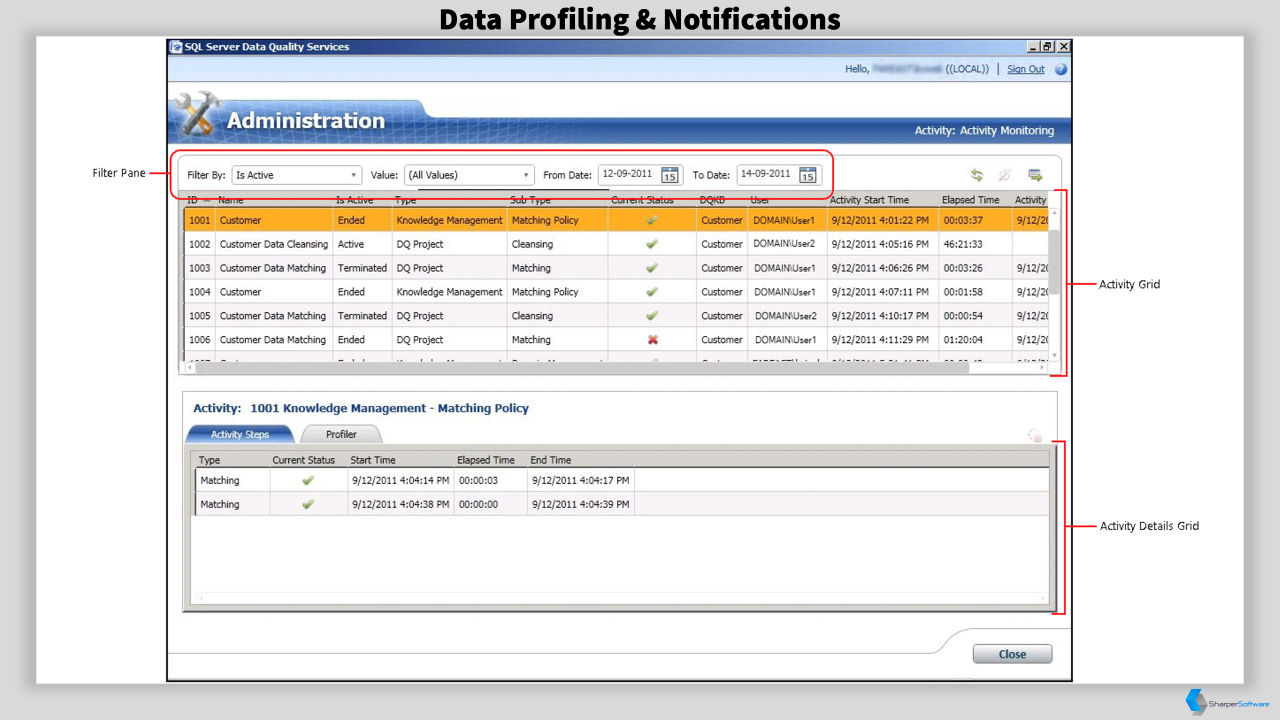This screenshot has height=720, width=1280.
Task: Click the Start Time header in the details grid
Action: 373,460
